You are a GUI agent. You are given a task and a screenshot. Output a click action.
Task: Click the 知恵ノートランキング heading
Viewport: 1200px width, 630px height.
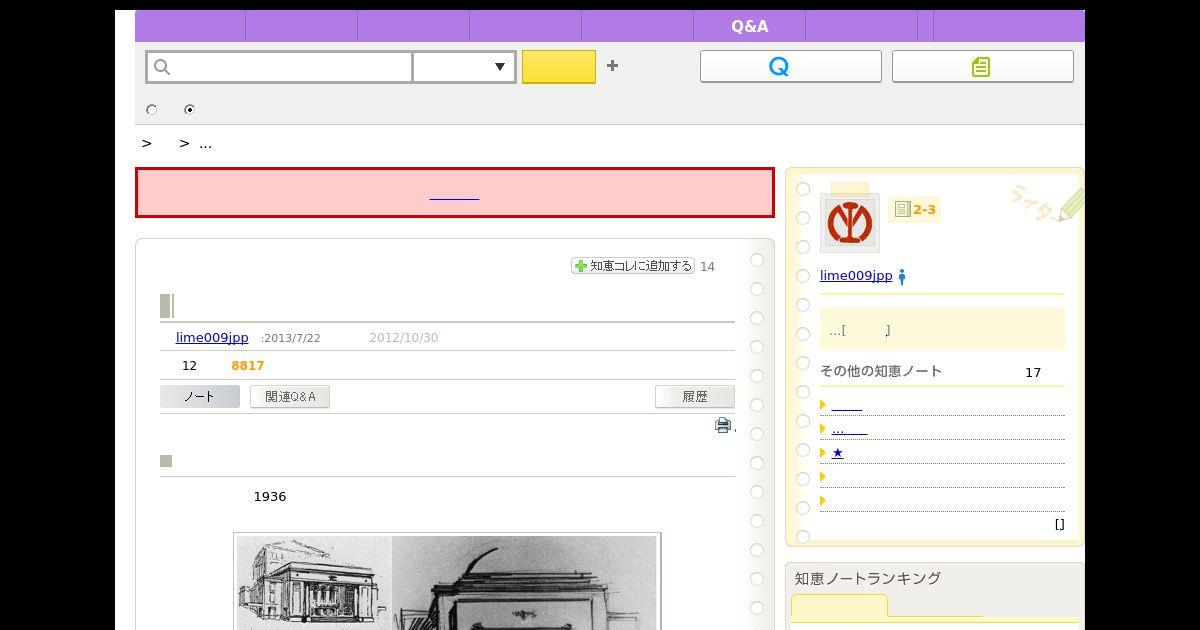click(868, 578)
